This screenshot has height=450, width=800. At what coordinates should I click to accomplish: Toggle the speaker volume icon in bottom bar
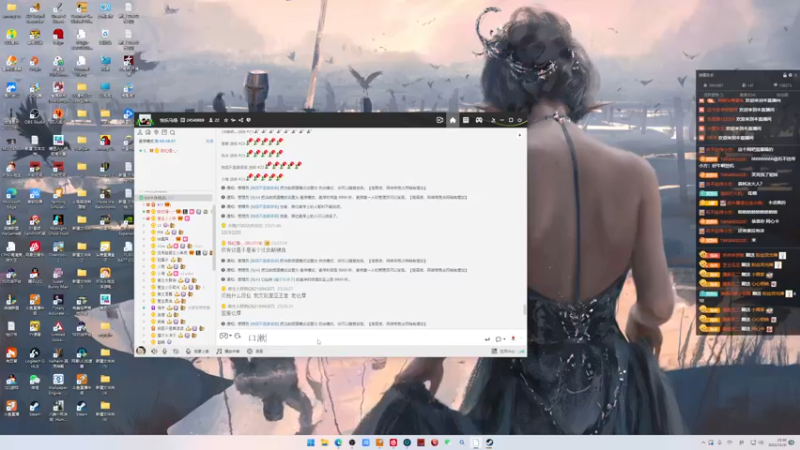click(x=154, y=351)
